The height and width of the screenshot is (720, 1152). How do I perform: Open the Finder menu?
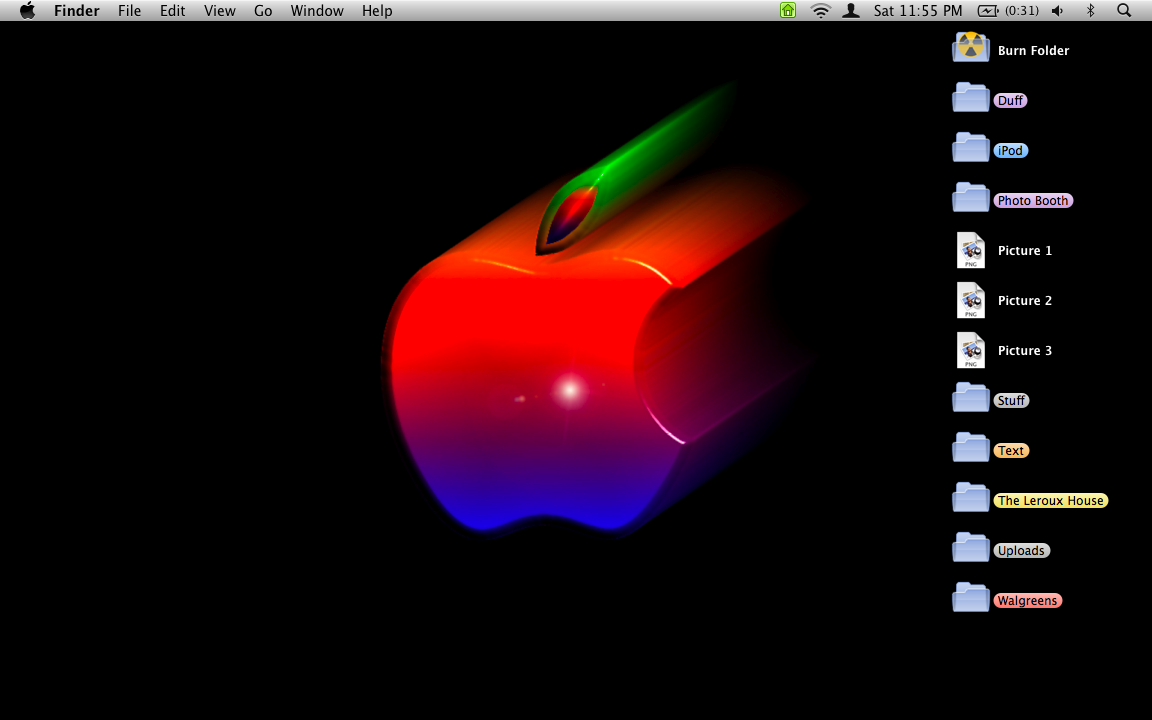click(x=76, y=10)
